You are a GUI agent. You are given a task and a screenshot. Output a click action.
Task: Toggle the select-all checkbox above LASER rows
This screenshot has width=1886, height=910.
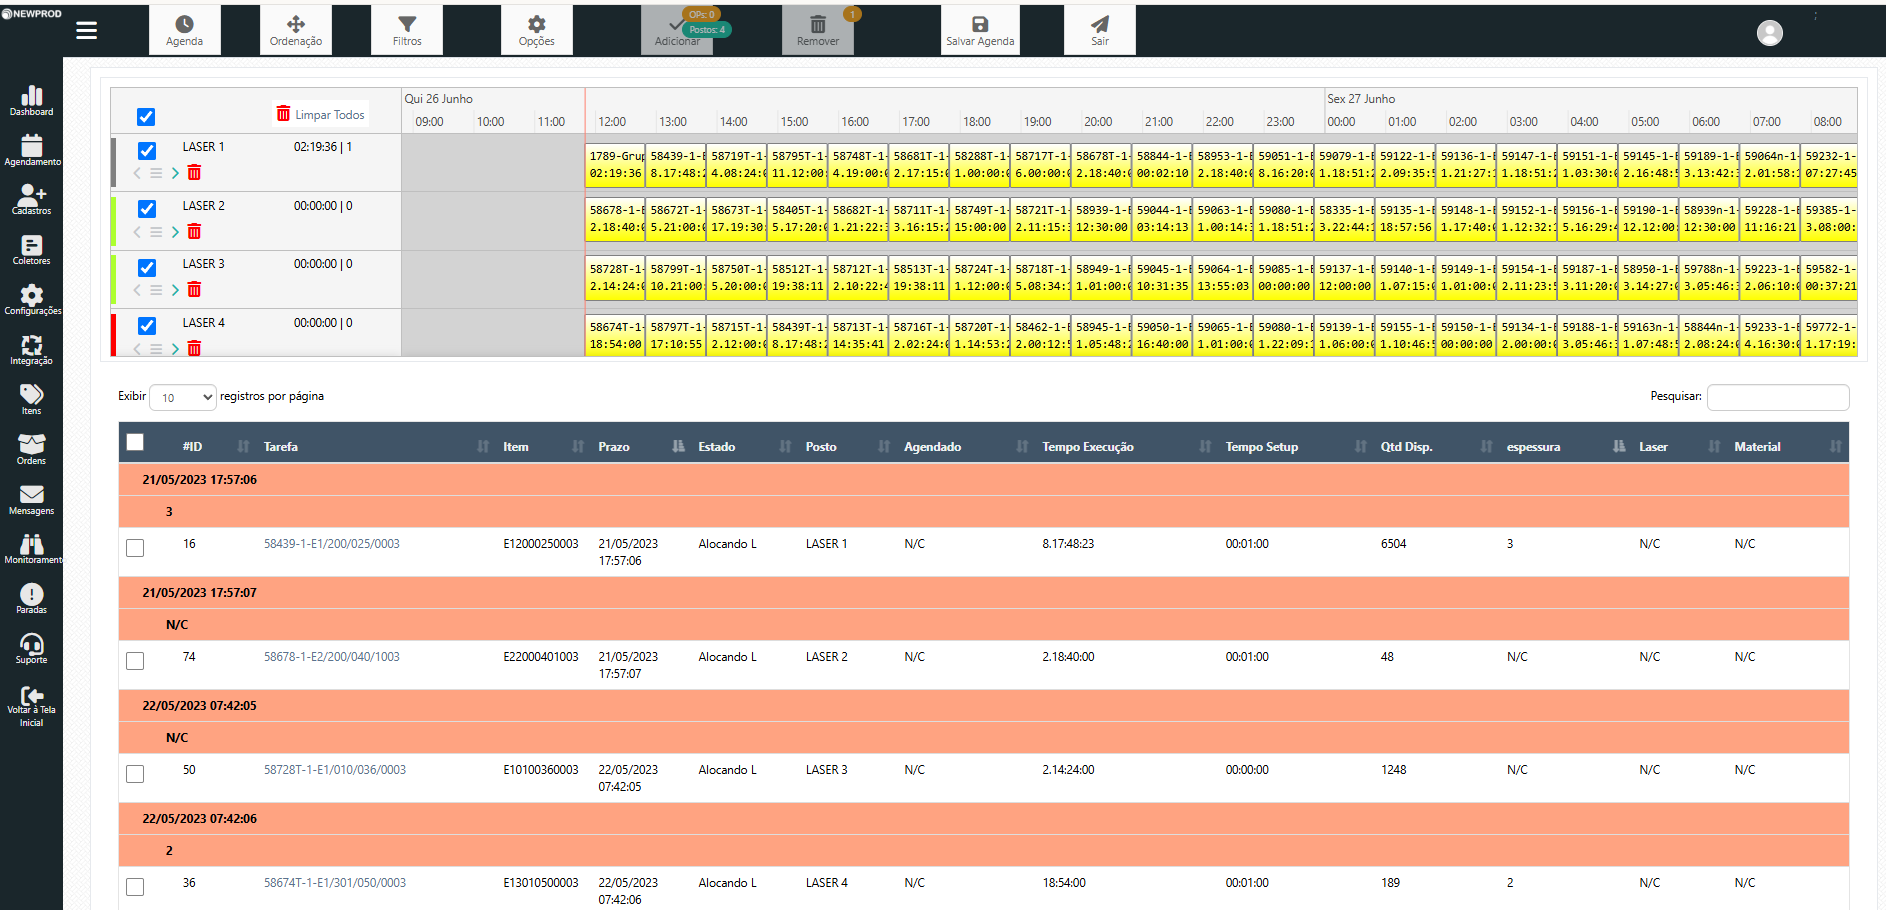(x=146, y=117)
